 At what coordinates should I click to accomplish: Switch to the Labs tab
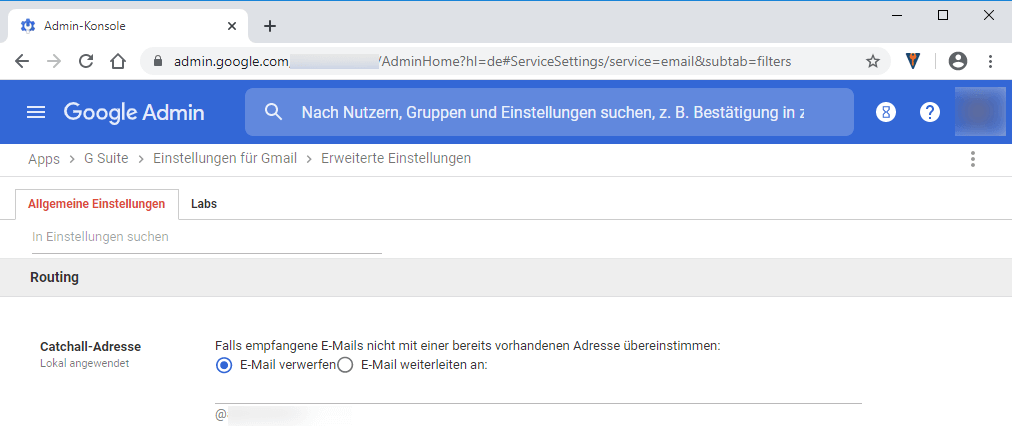click(204, 204)
